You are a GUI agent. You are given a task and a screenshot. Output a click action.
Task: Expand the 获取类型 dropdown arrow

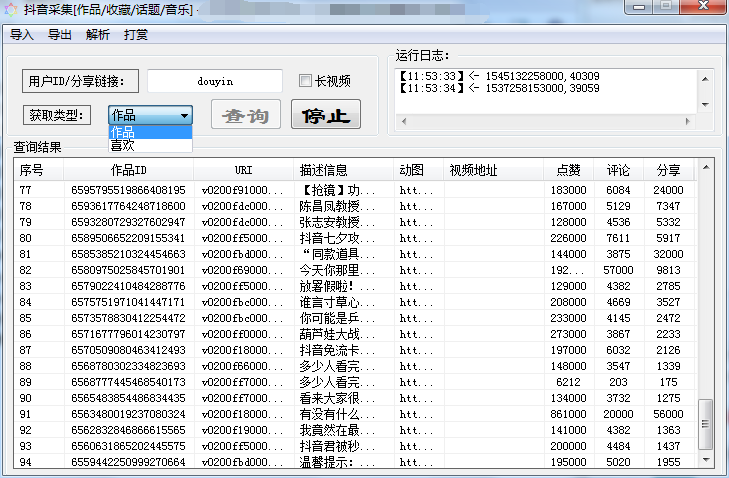tap(185, 115)
